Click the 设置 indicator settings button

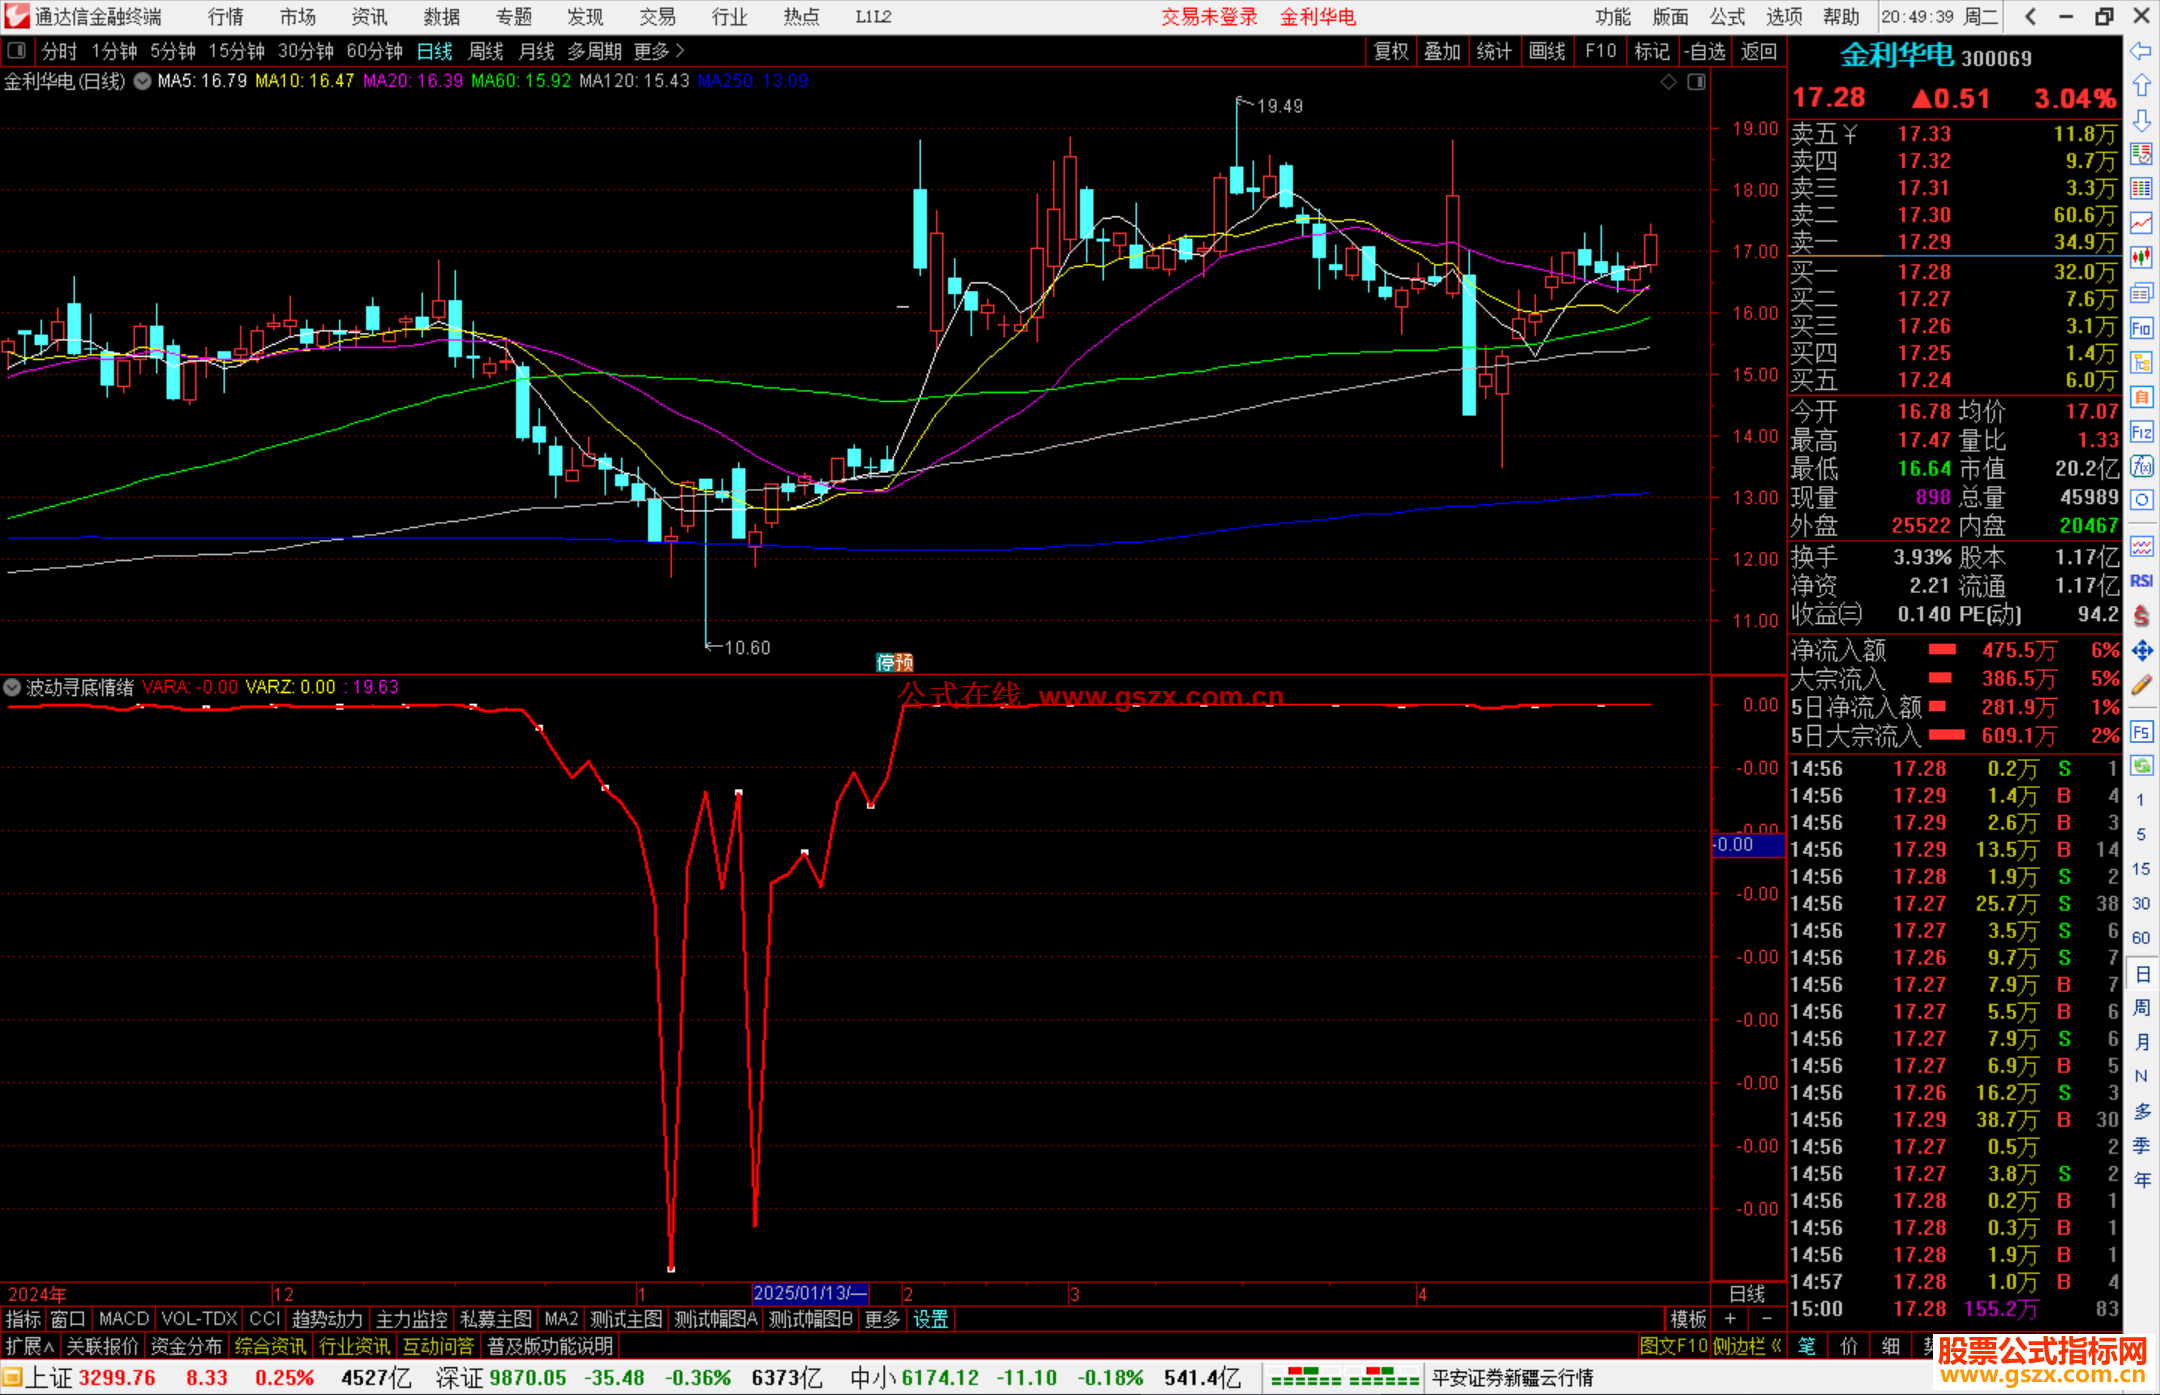pos(930,1319)
